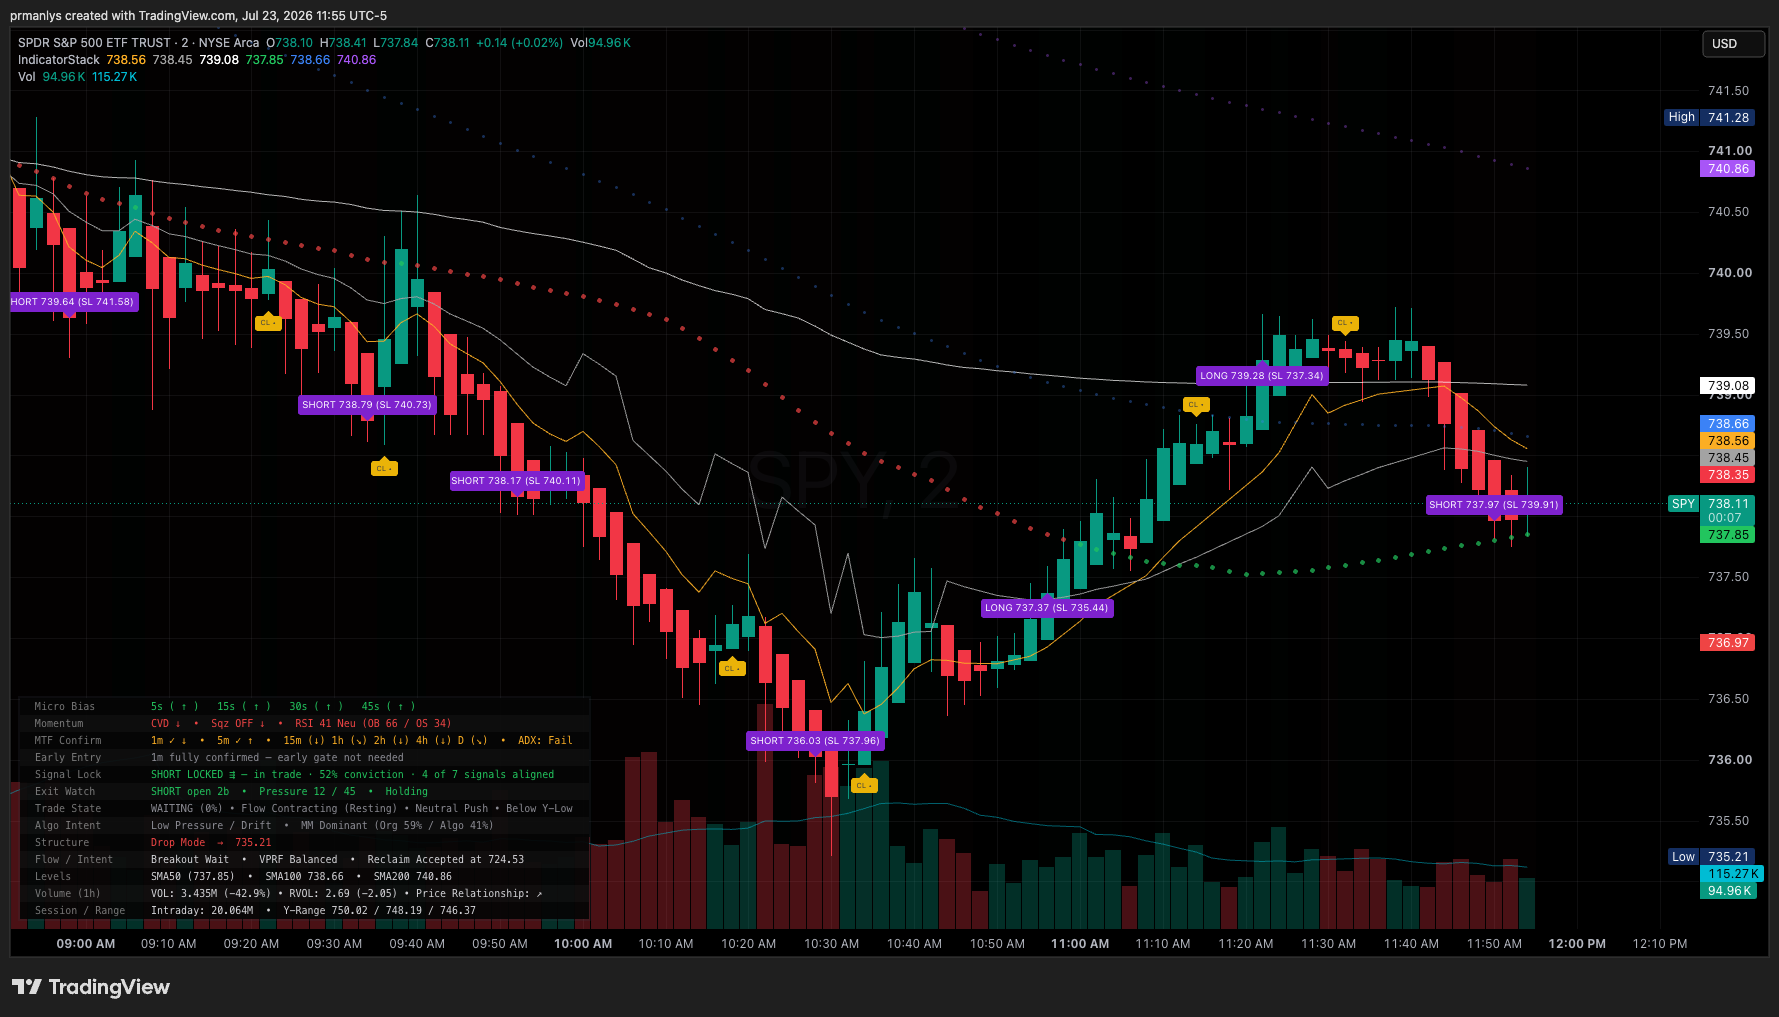Select the SHORT 738.17 (SL 740.11) signal label
Viewport: 1779px width, 1017px height.
516,481
